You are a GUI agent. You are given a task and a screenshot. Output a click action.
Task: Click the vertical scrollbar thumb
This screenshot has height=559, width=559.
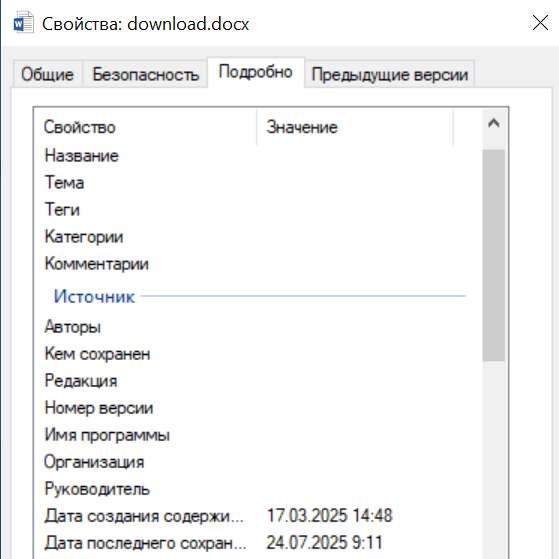coord(494,255)
